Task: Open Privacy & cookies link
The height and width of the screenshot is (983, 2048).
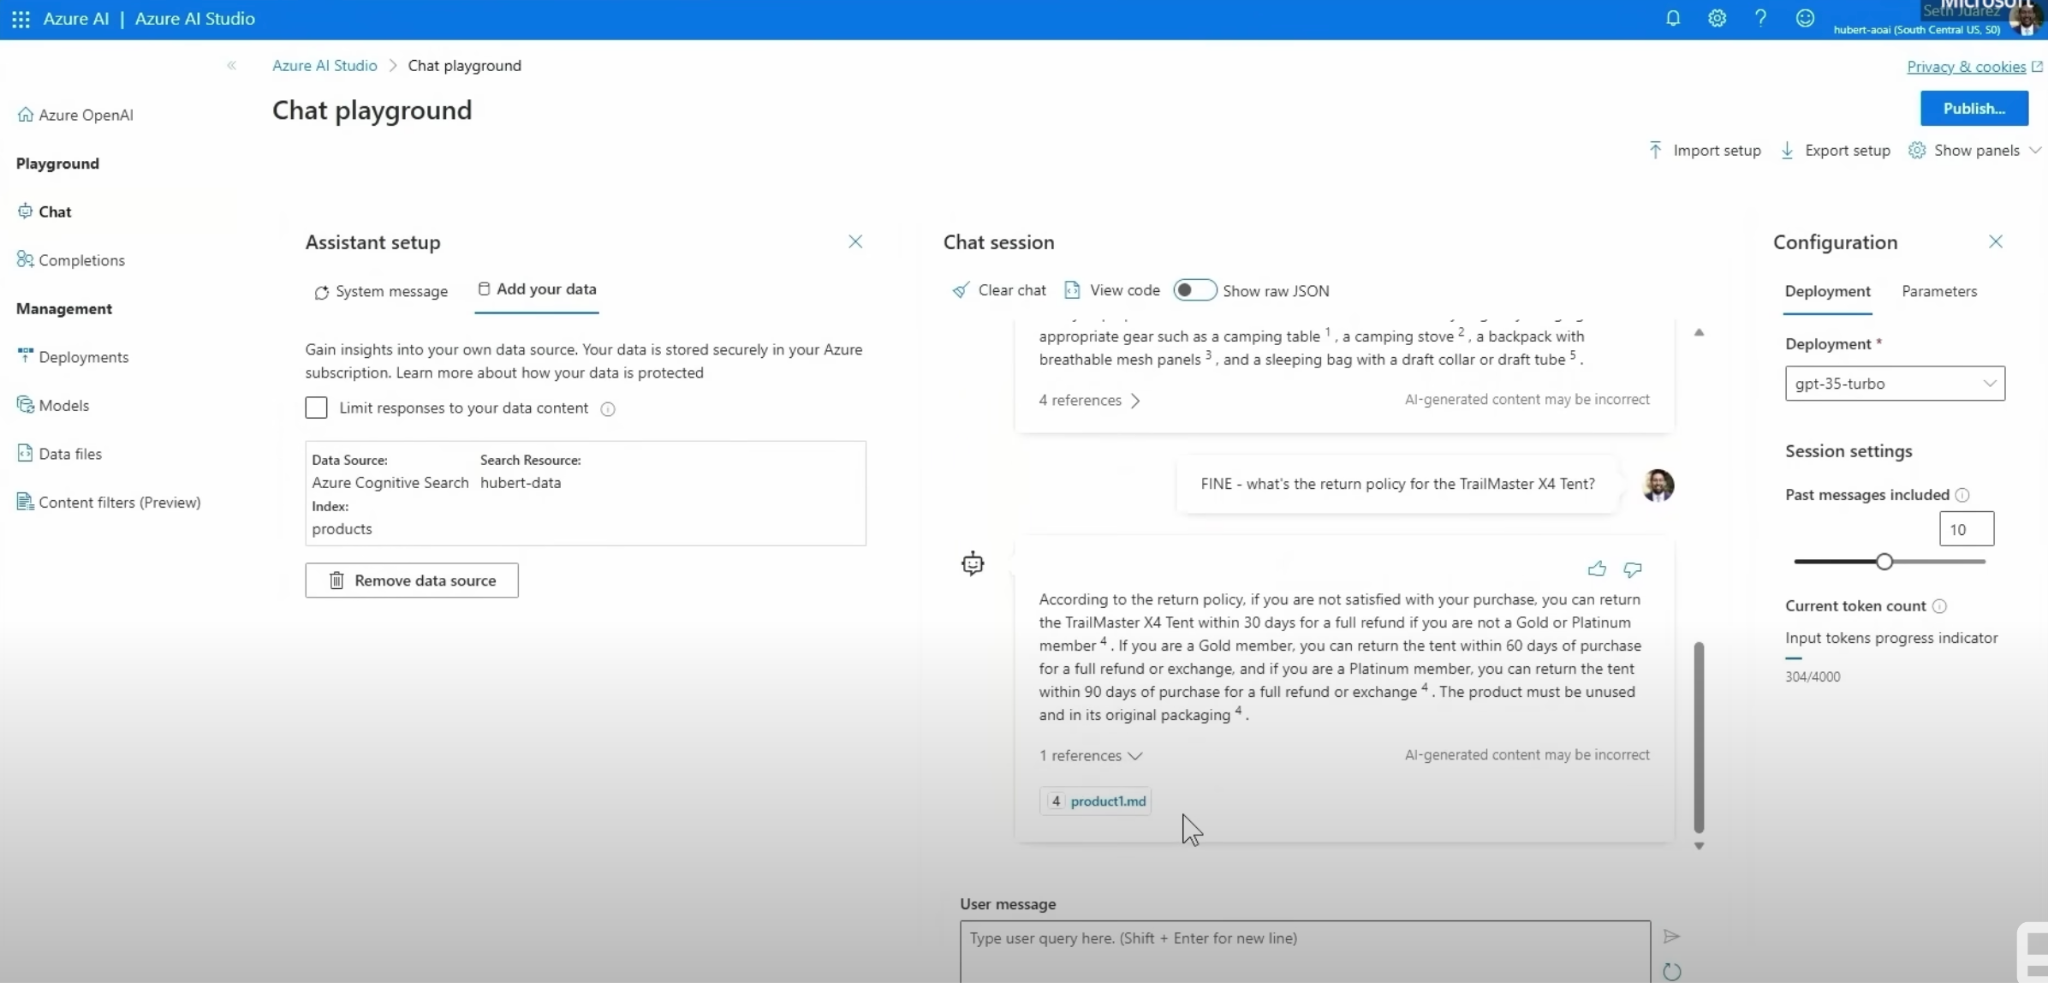Action: [x=1974, y=67]
